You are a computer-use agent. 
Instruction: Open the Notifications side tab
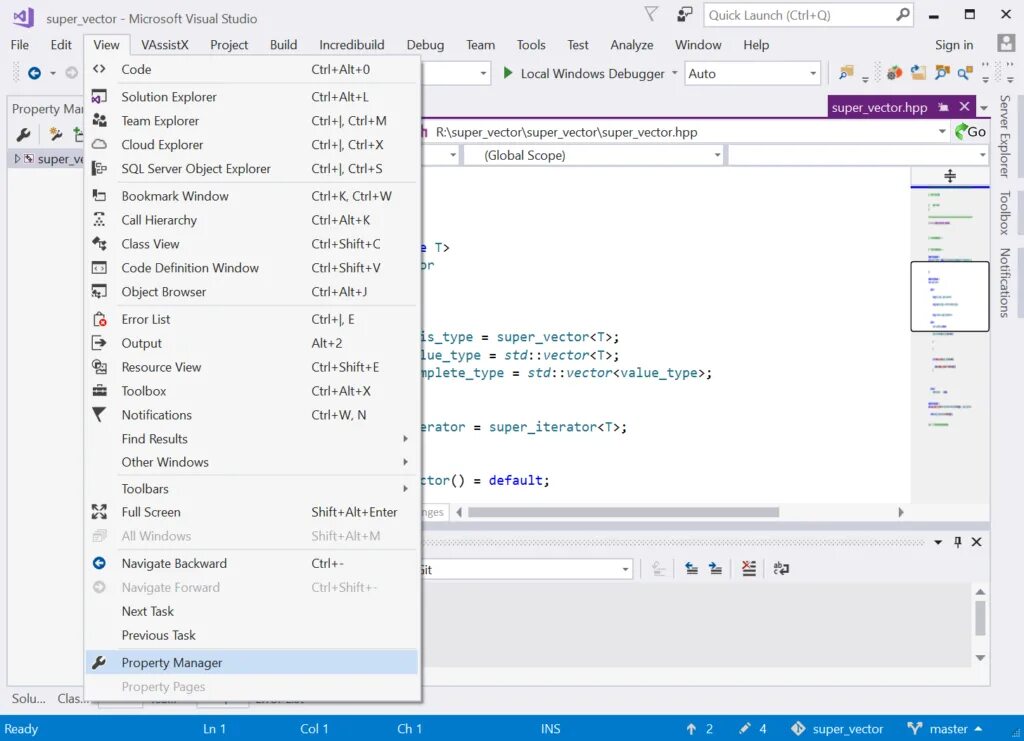(1005, 283)
